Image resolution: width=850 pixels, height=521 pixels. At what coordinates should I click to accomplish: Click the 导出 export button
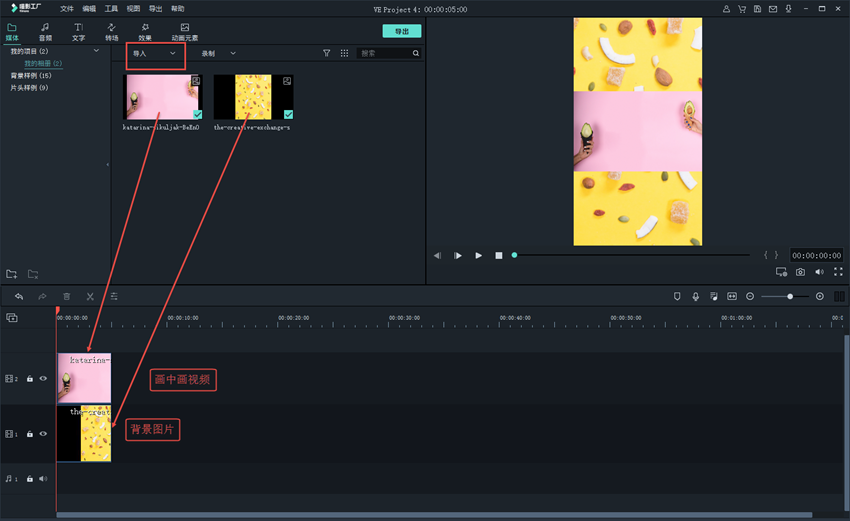point(401,31)
